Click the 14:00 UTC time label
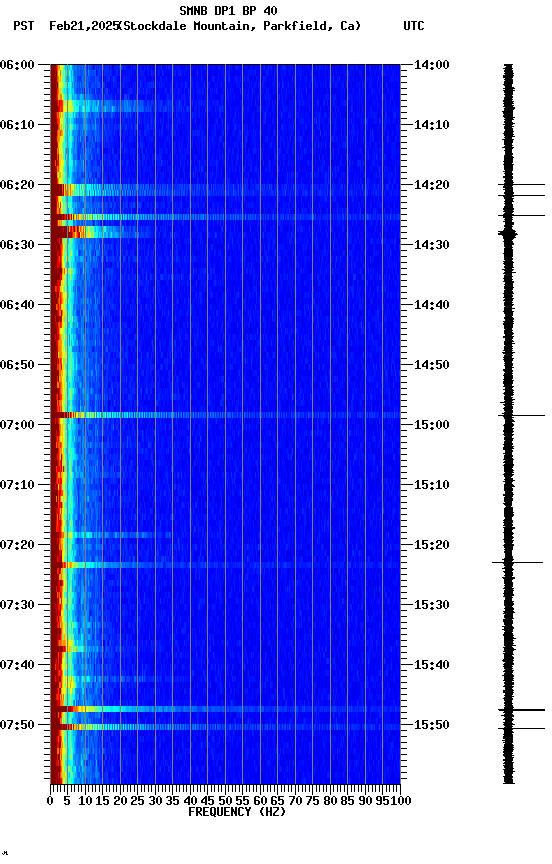The height and width of the screenshot is (864, 552). pos(432,65)
